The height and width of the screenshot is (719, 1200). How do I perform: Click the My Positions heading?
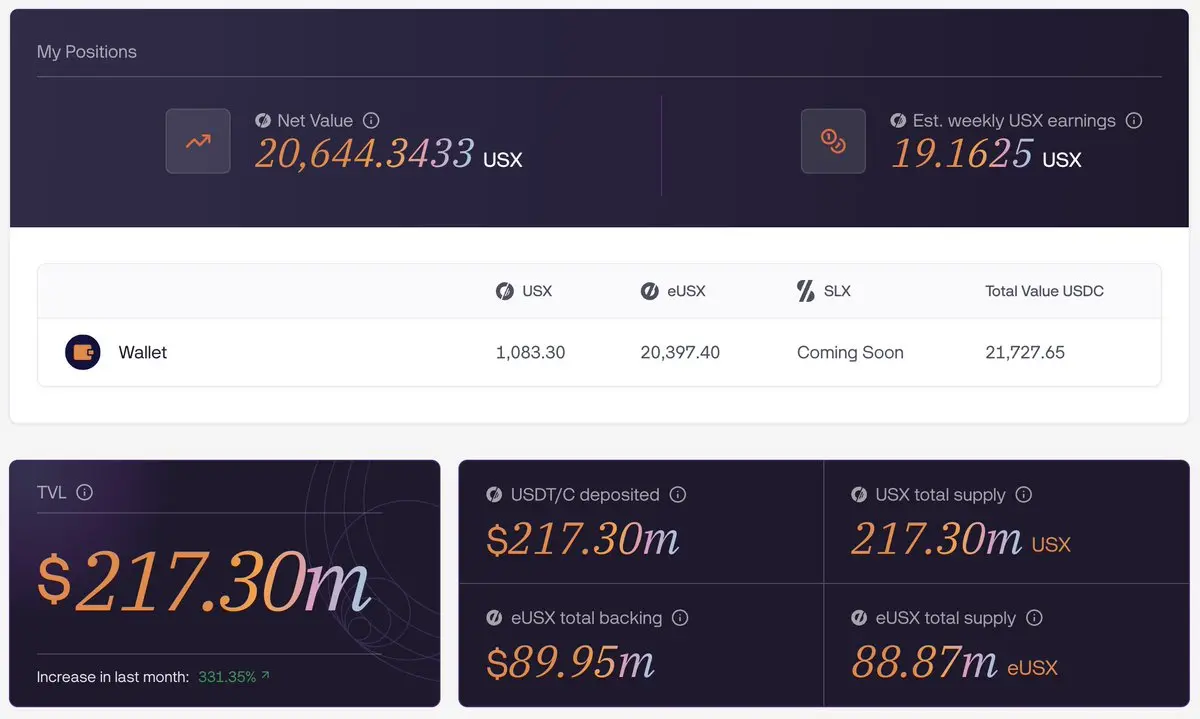pyautogui.click(x=87, y=52)
